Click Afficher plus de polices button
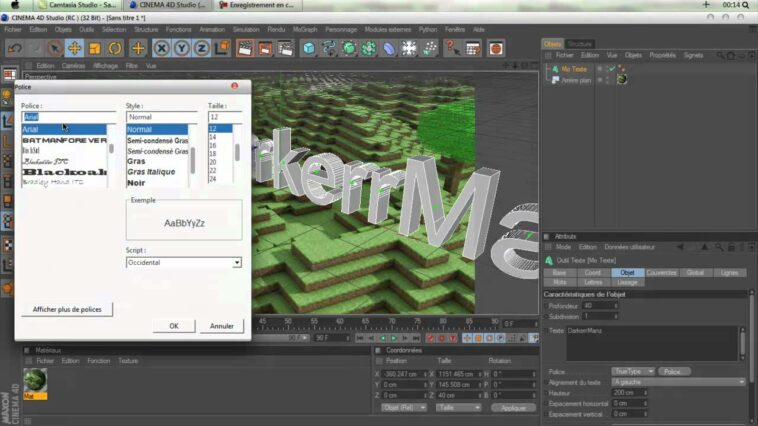Screen dimensions: 758x426 [67, 309]
